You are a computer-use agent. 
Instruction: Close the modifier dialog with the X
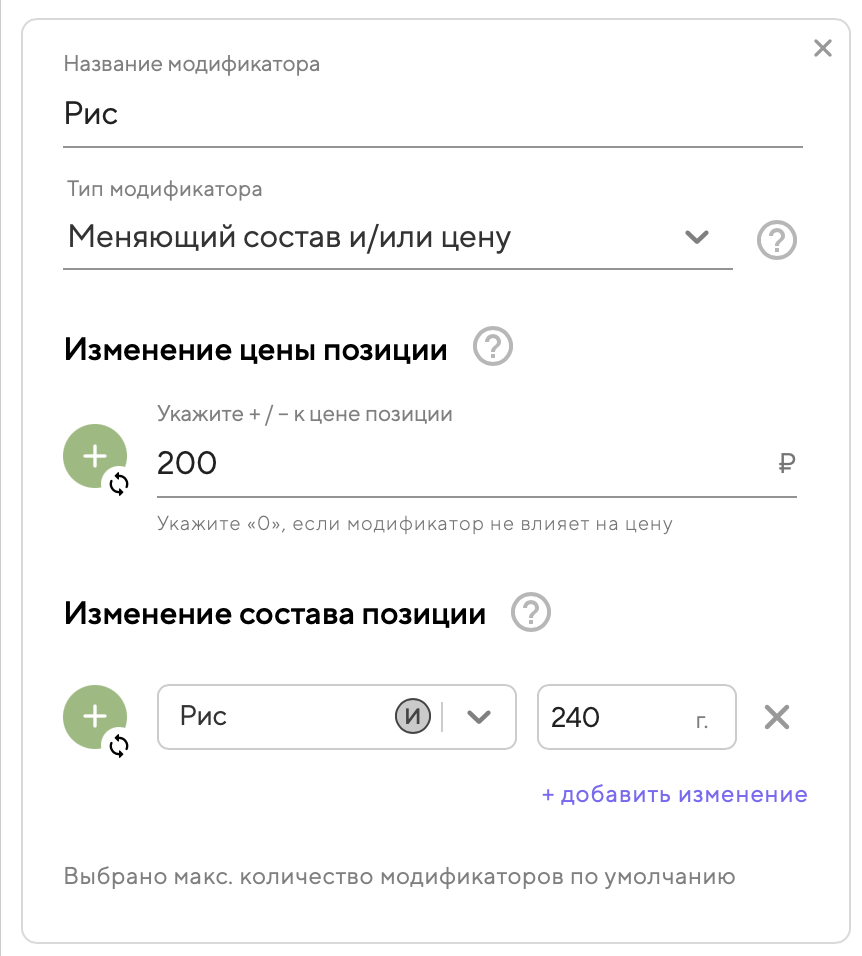coord(823,48)
